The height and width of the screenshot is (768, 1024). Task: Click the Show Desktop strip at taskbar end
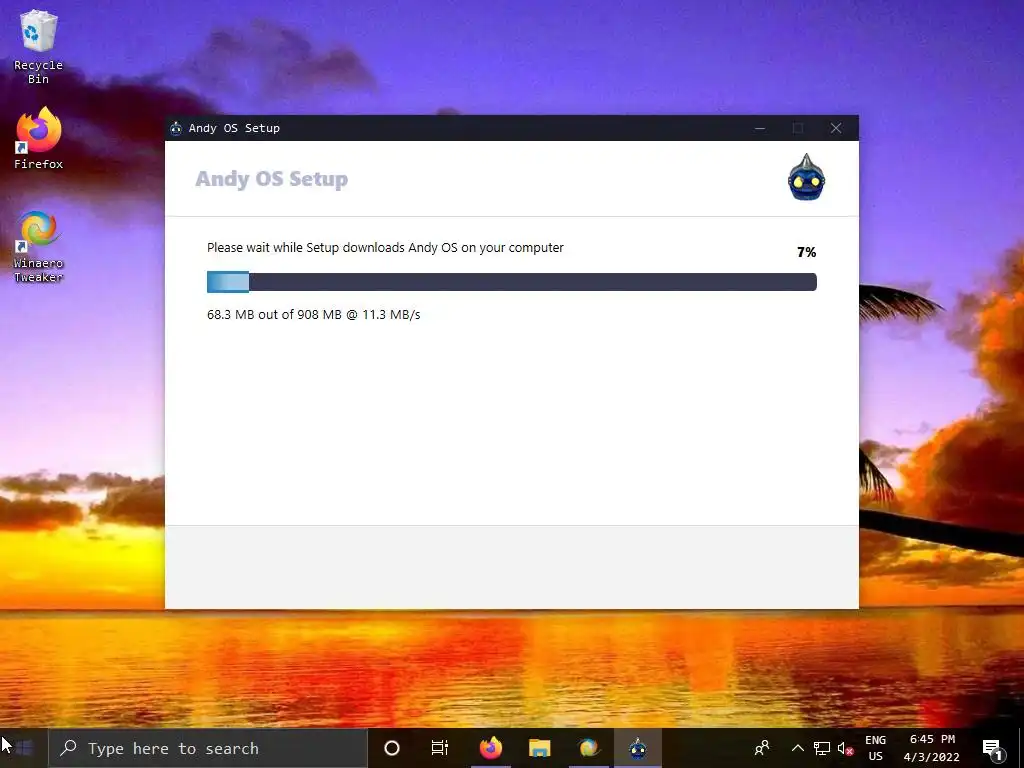[x=1021, y=748]
